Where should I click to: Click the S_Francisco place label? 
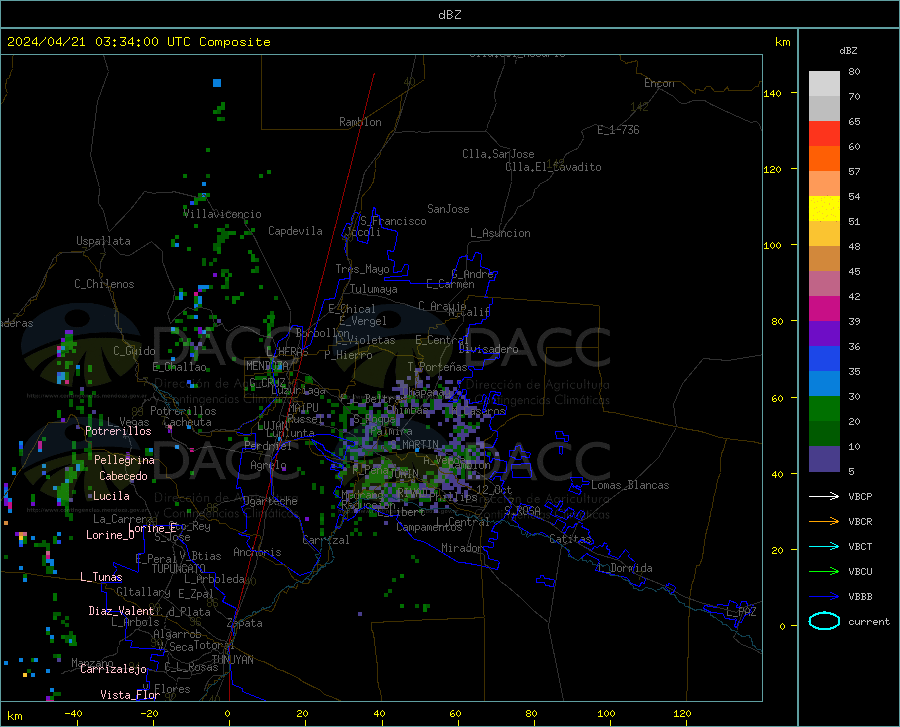pyautogui.click(x=393, y=221)
